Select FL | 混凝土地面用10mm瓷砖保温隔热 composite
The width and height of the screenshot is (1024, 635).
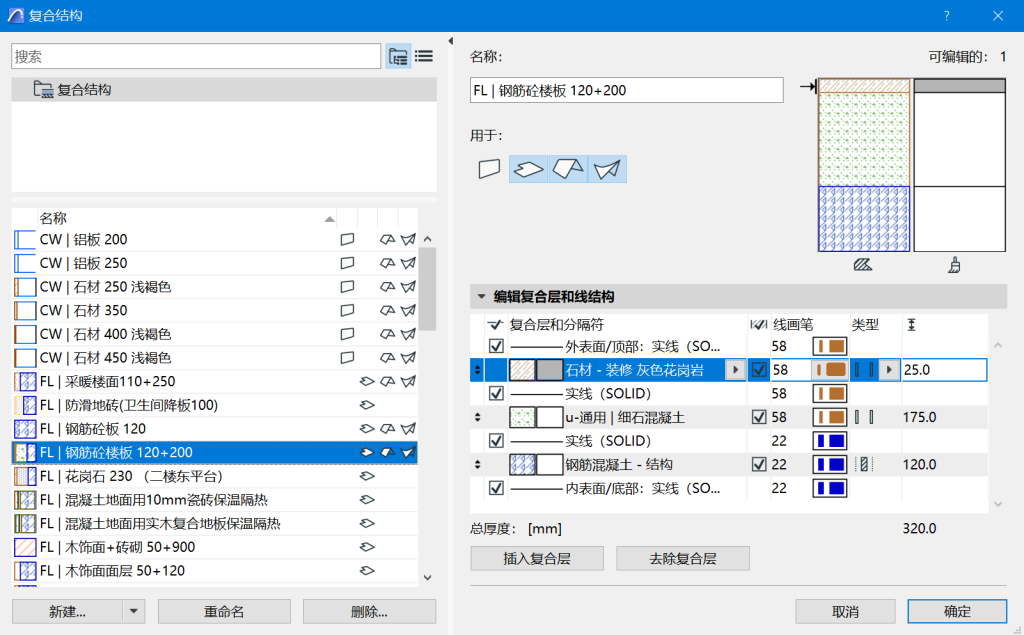(x=216, y=500)
